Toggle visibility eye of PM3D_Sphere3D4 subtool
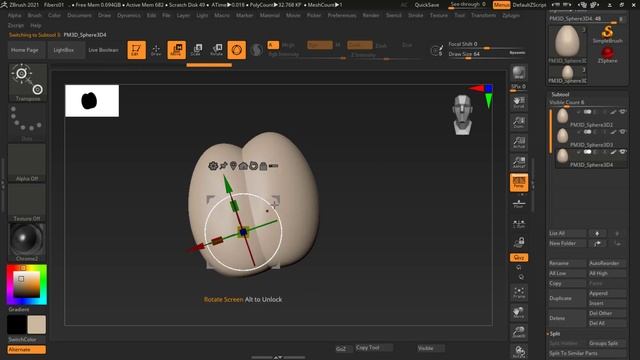Screen dimensions: 640x360 [x=622, y=152]
